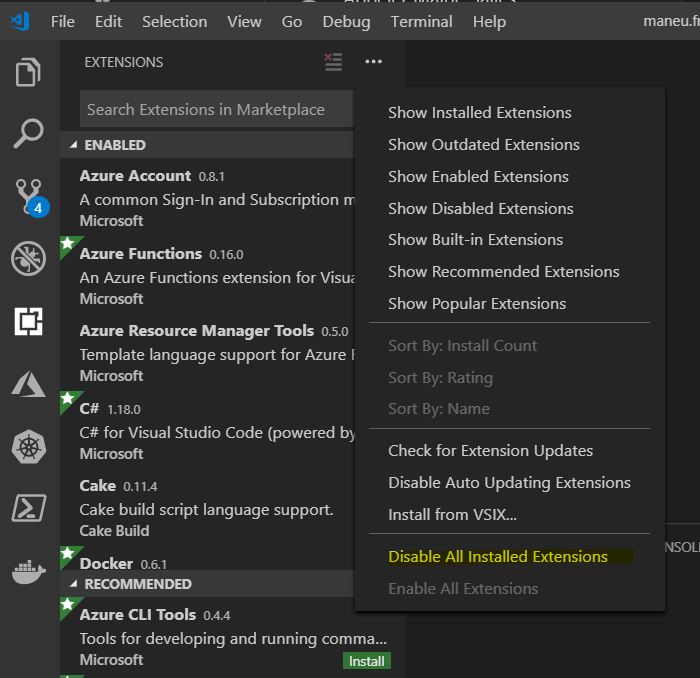Click the EXTENSIONS panel title
The width and height of the screenshot is (700, 678).
pyautogui.click(x=124, y=62)
